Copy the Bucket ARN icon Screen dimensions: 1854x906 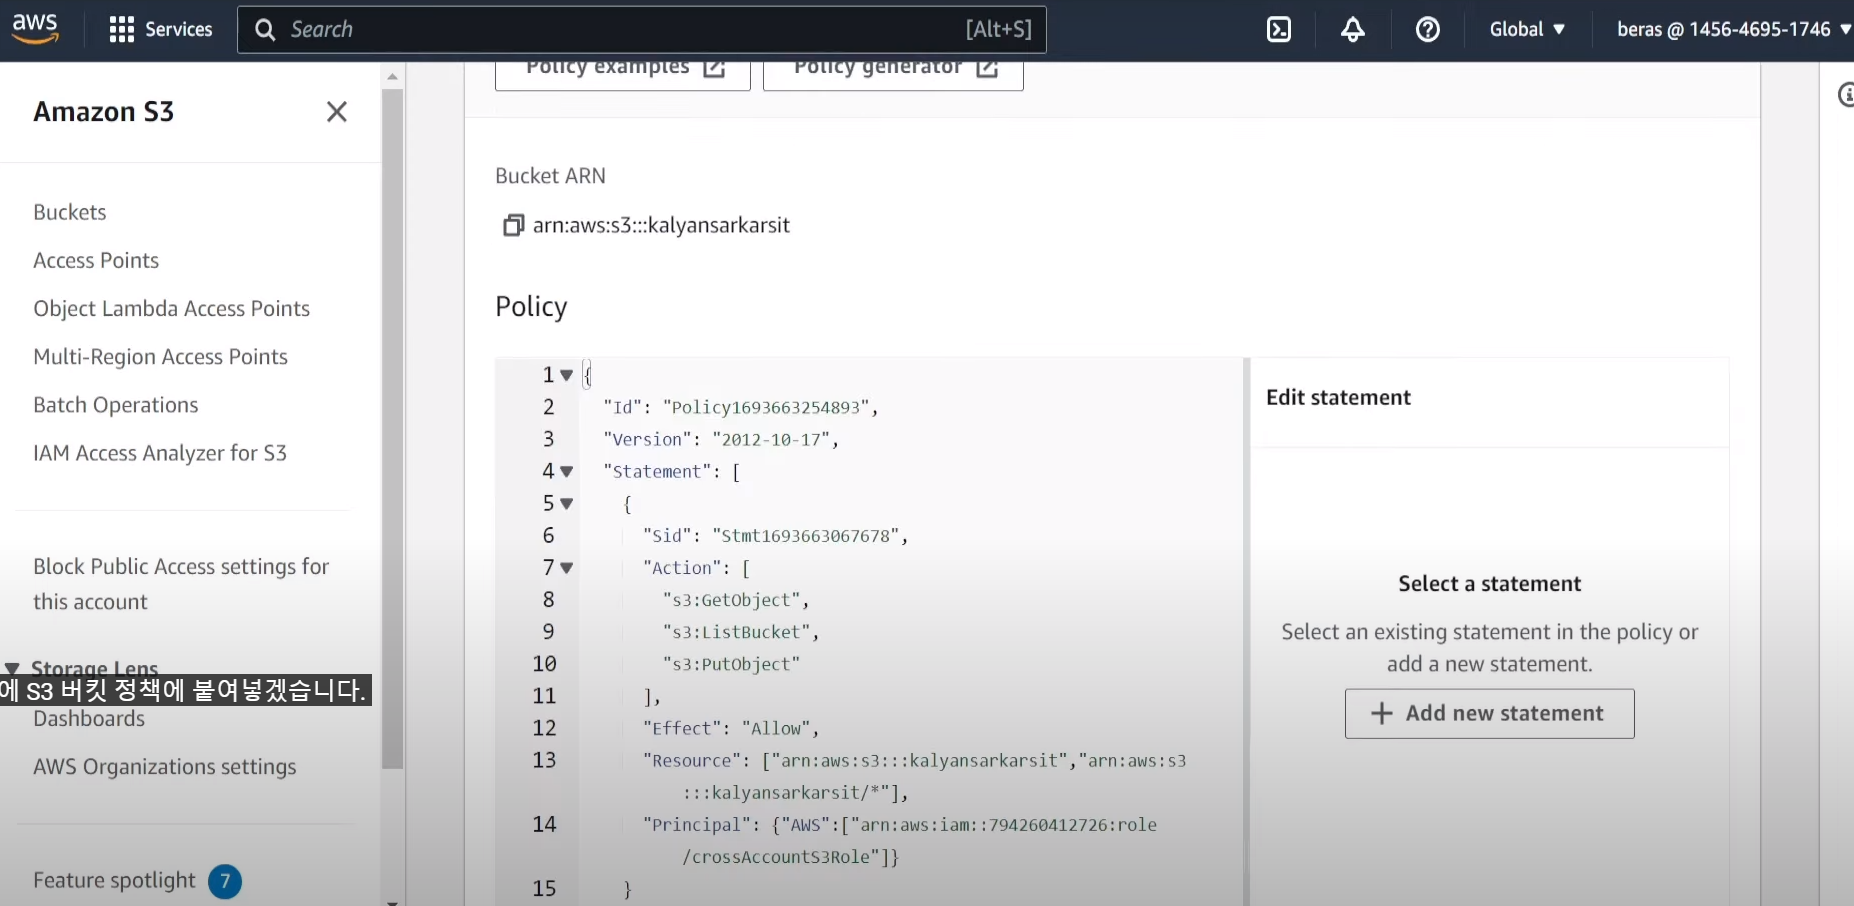[513, 225]
